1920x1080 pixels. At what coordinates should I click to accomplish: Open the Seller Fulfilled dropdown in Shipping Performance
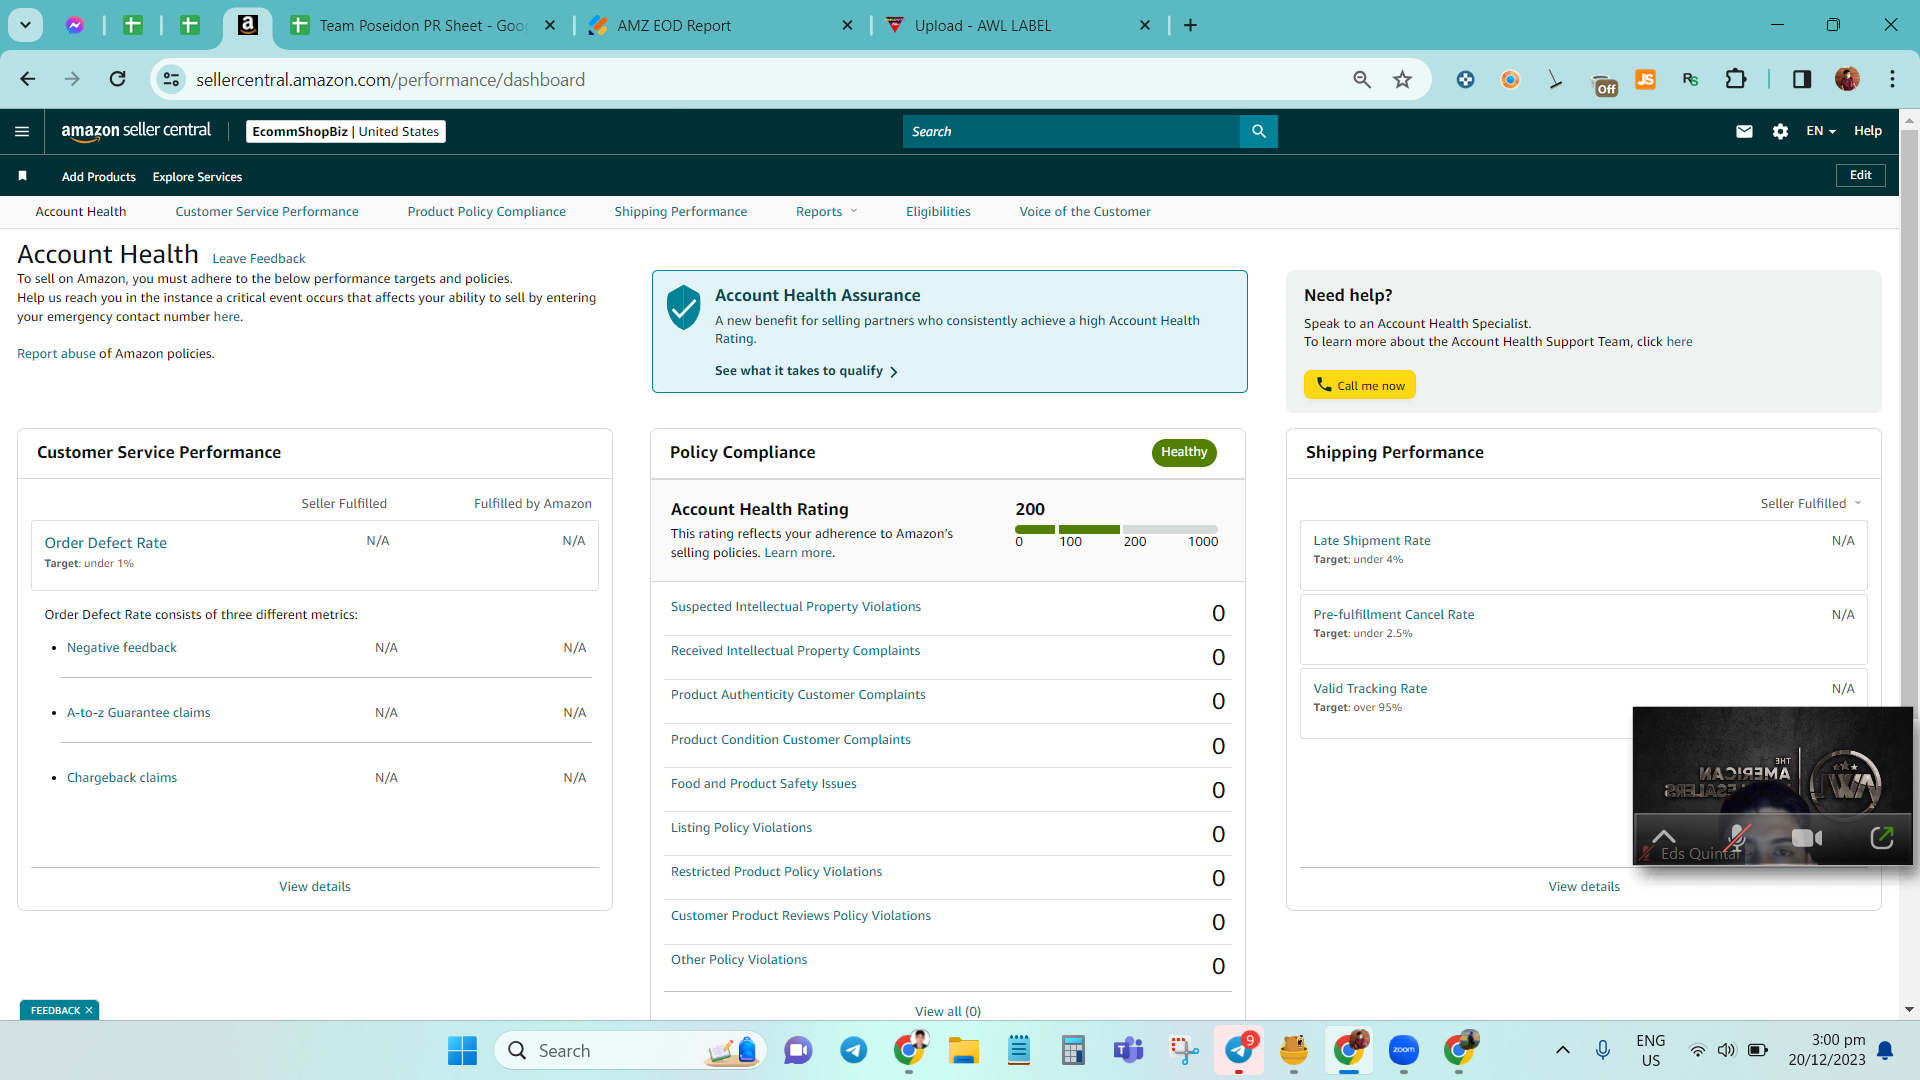tap(1810, 503)
